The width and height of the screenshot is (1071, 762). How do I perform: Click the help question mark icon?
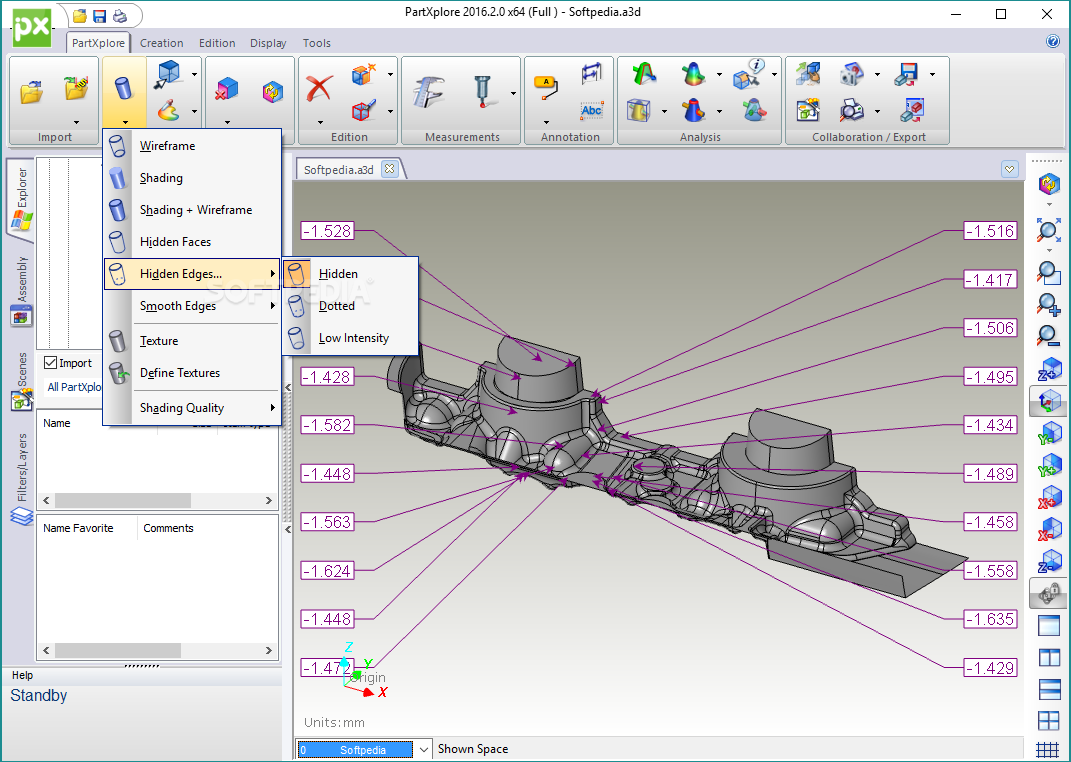coord(1053,42)
